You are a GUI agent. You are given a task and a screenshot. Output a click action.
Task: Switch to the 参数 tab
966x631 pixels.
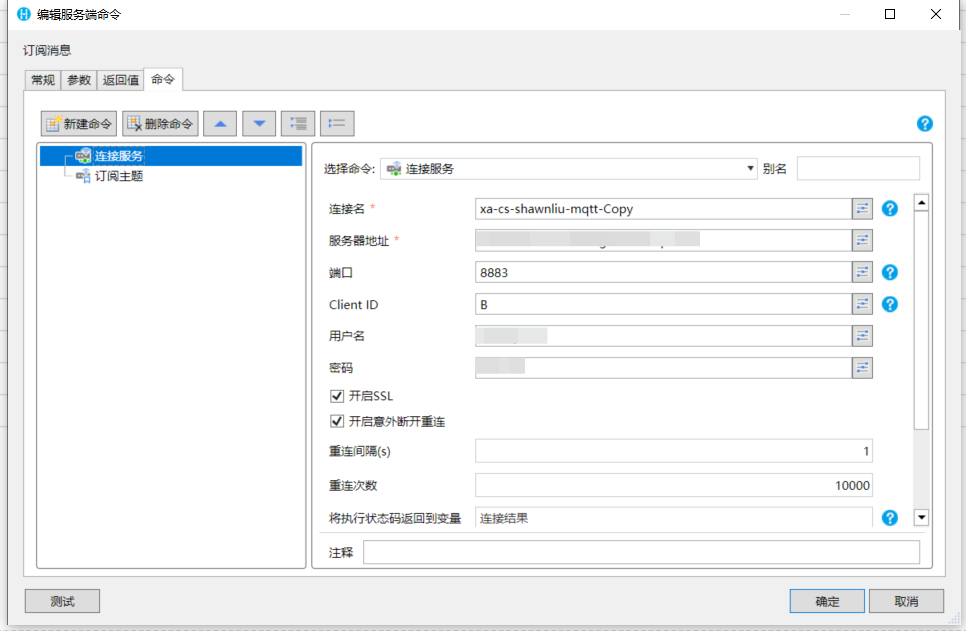79,80
